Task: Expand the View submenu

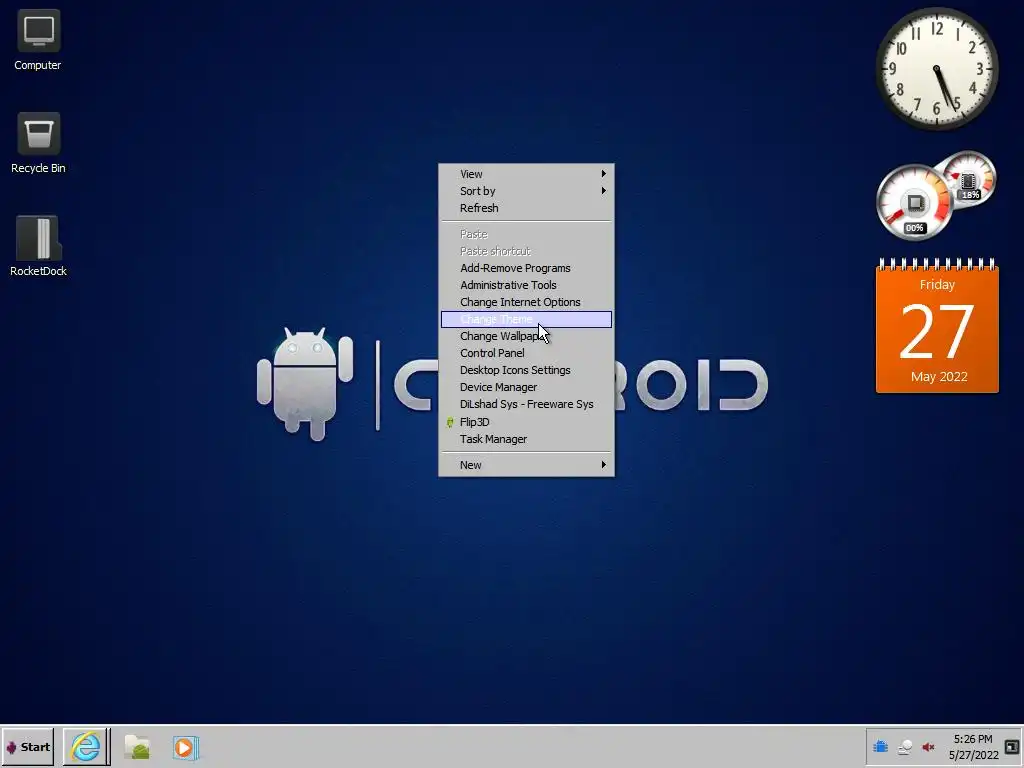Action: 526,174
